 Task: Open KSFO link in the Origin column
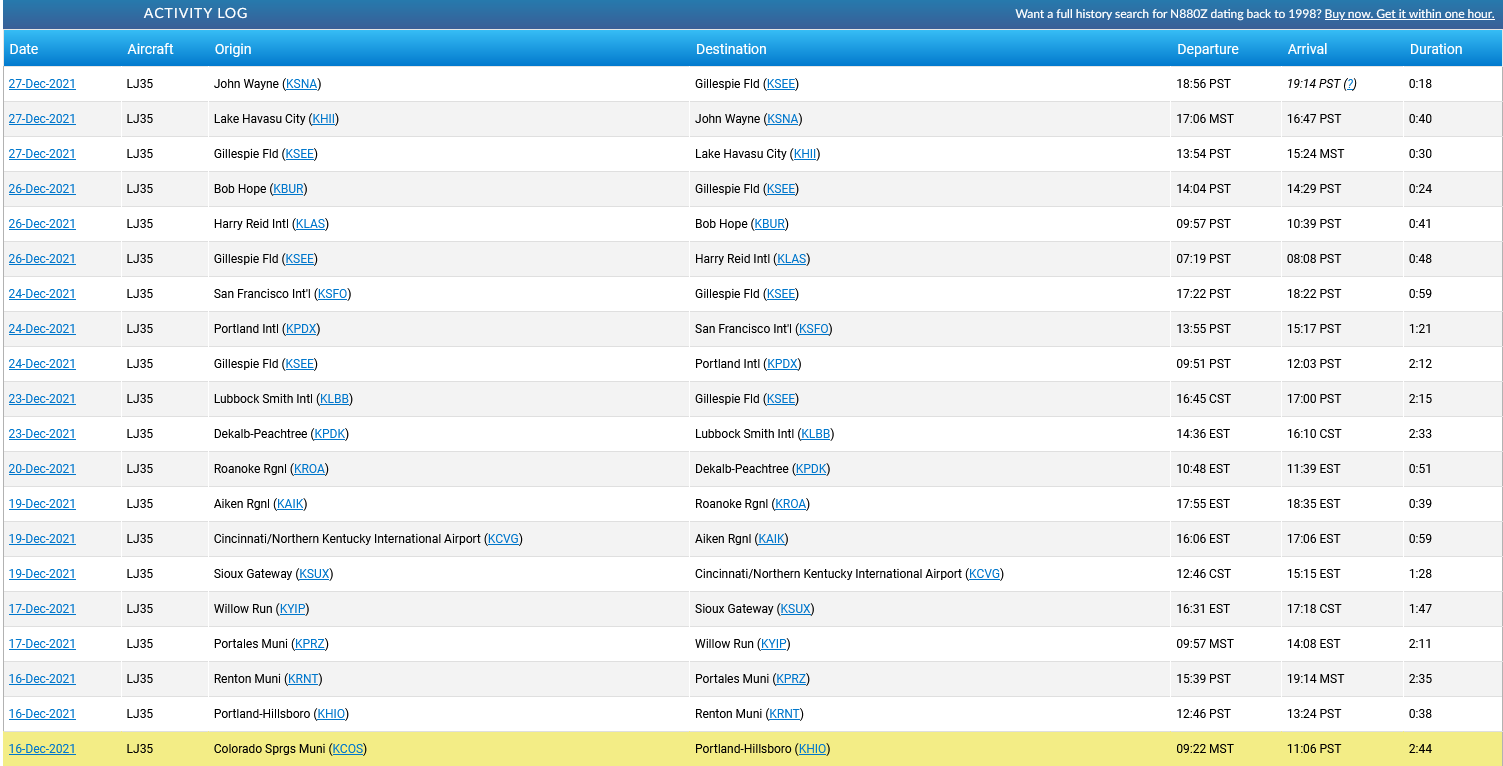click(332, 294)
